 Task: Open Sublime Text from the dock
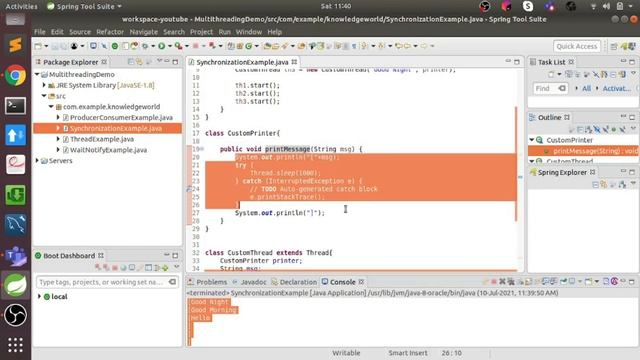(x=16, y=44)
